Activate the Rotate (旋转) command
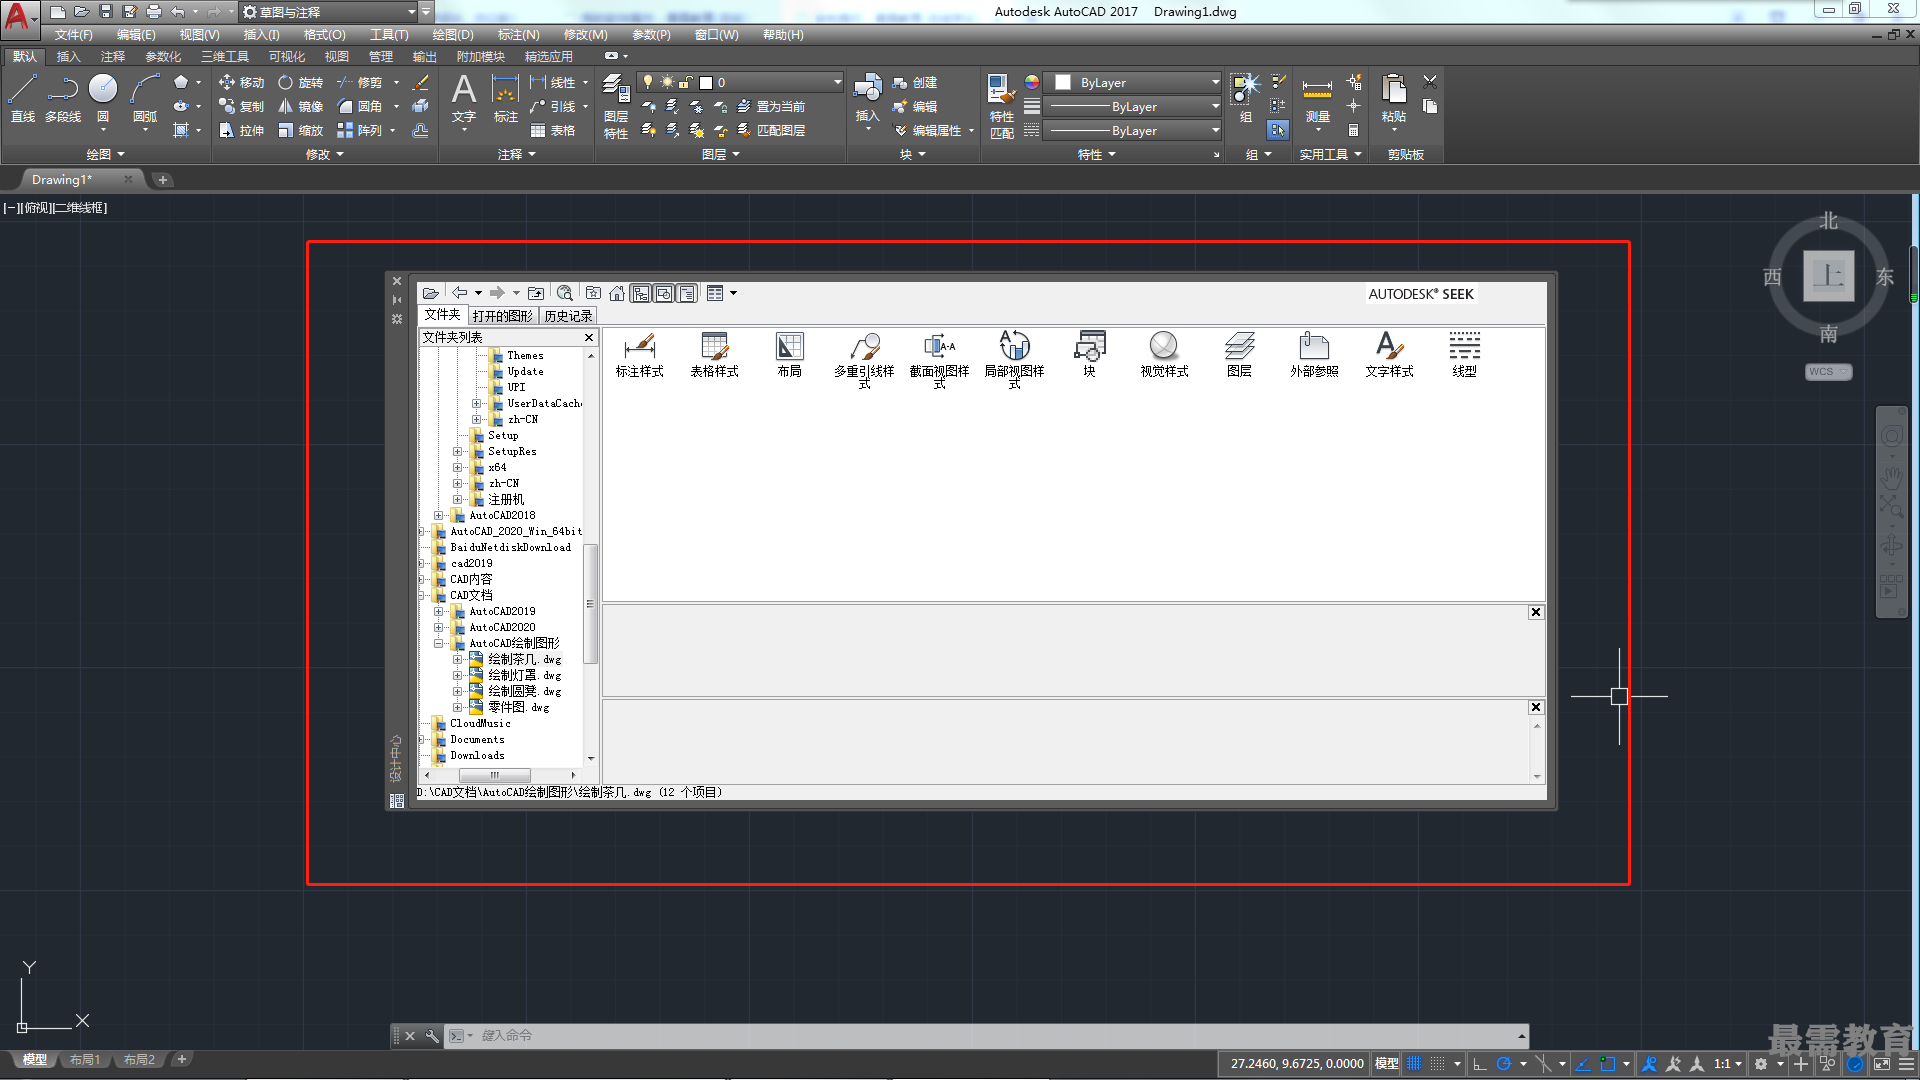The height and width of the screenshot is (1080, 1920). click(x=301, y=82)
